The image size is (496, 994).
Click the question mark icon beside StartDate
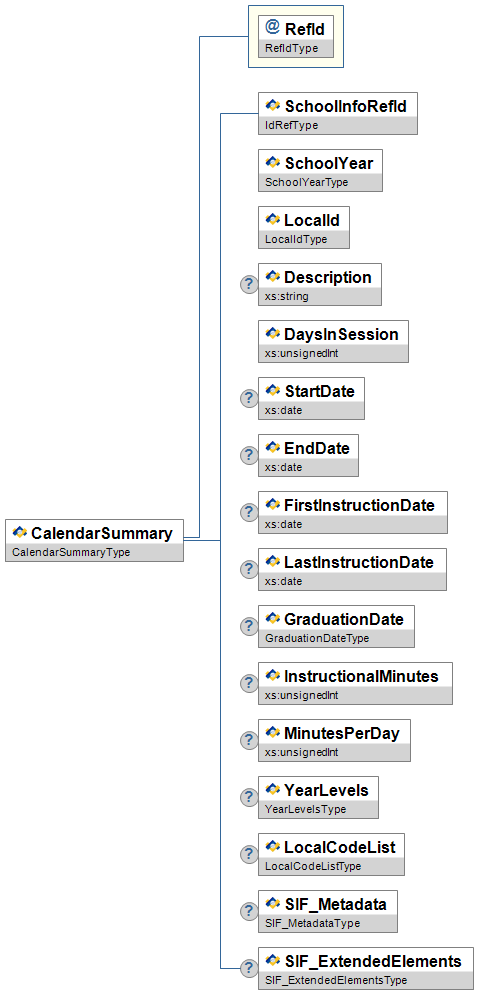pos(249,399)
